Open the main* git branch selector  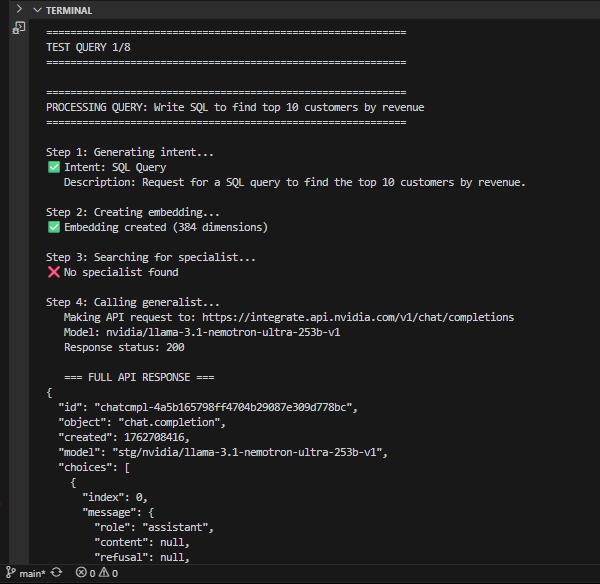point(32,573)
